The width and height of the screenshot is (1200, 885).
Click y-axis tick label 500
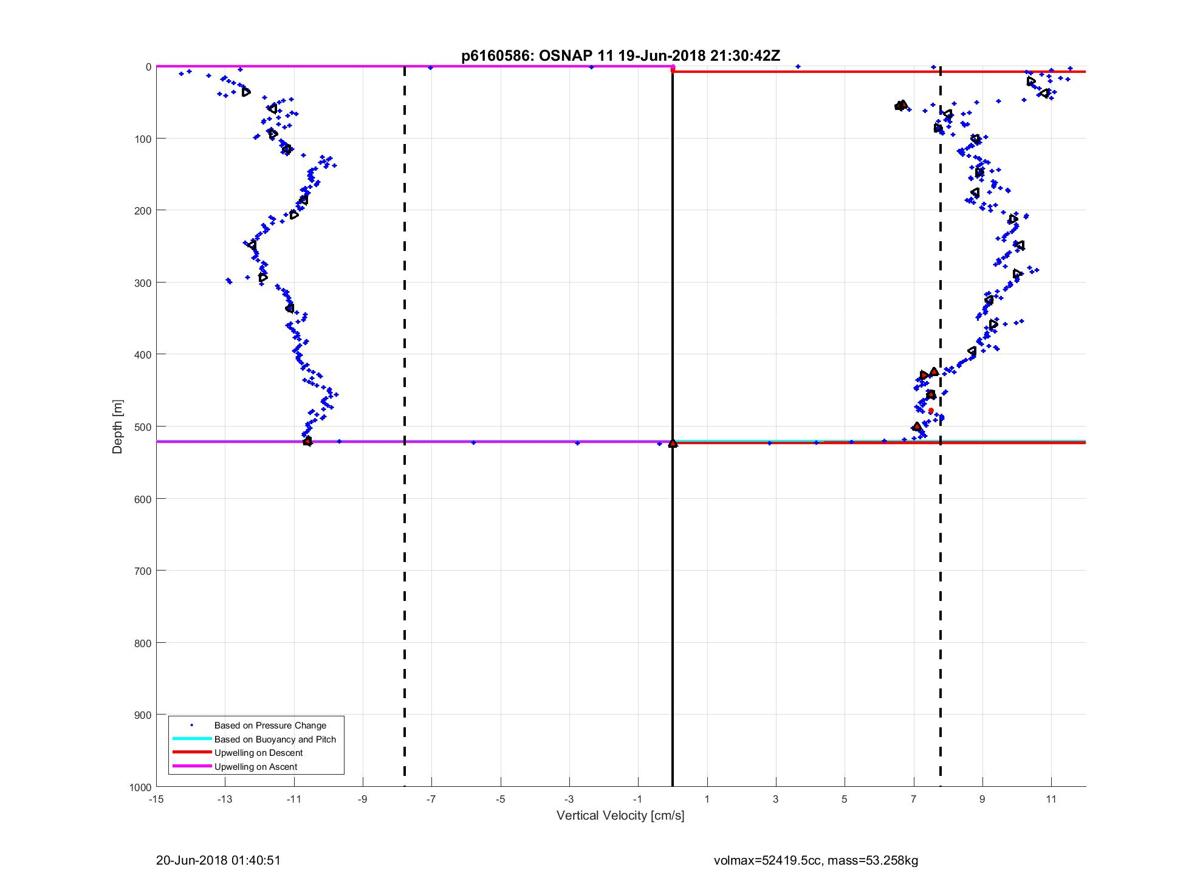coord(141,426)
